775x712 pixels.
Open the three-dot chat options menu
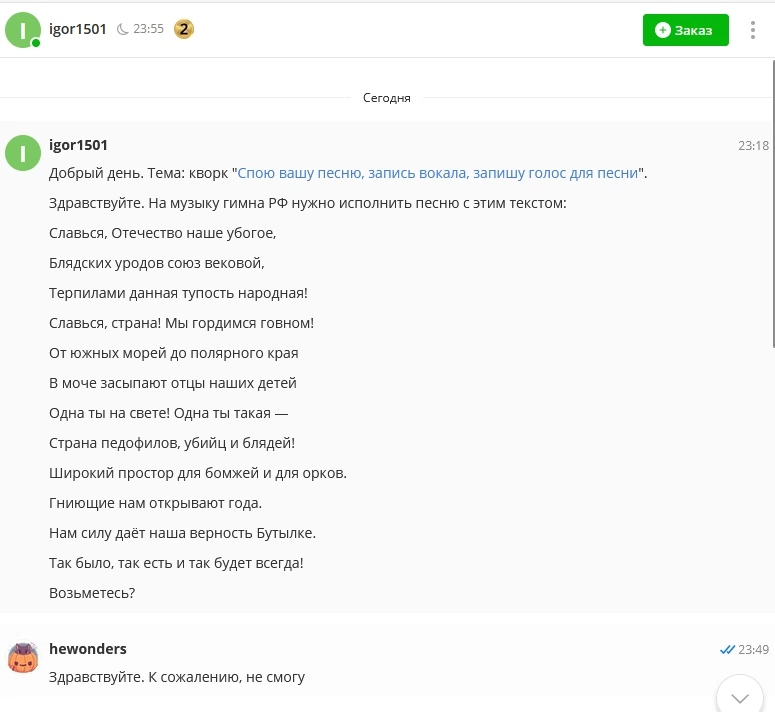coord(753,30)
